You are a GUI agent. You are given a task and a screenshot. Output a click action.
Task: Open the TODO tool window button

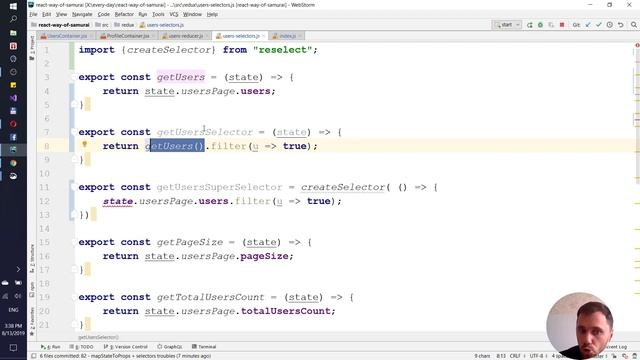coord(81,347)
